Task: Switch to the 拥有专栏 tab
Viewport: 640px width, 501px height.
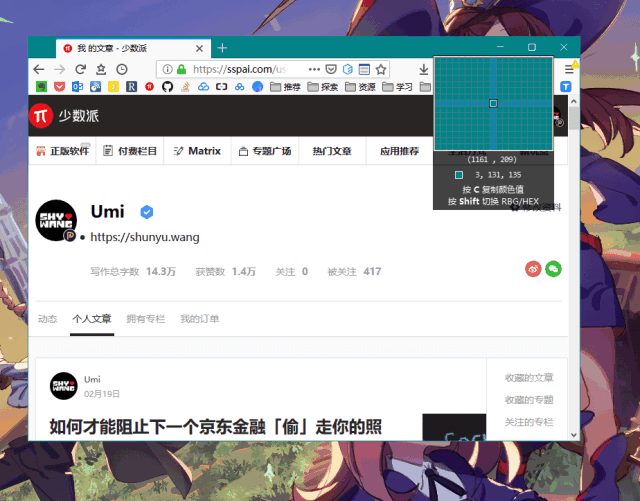Action: [146, 319]
